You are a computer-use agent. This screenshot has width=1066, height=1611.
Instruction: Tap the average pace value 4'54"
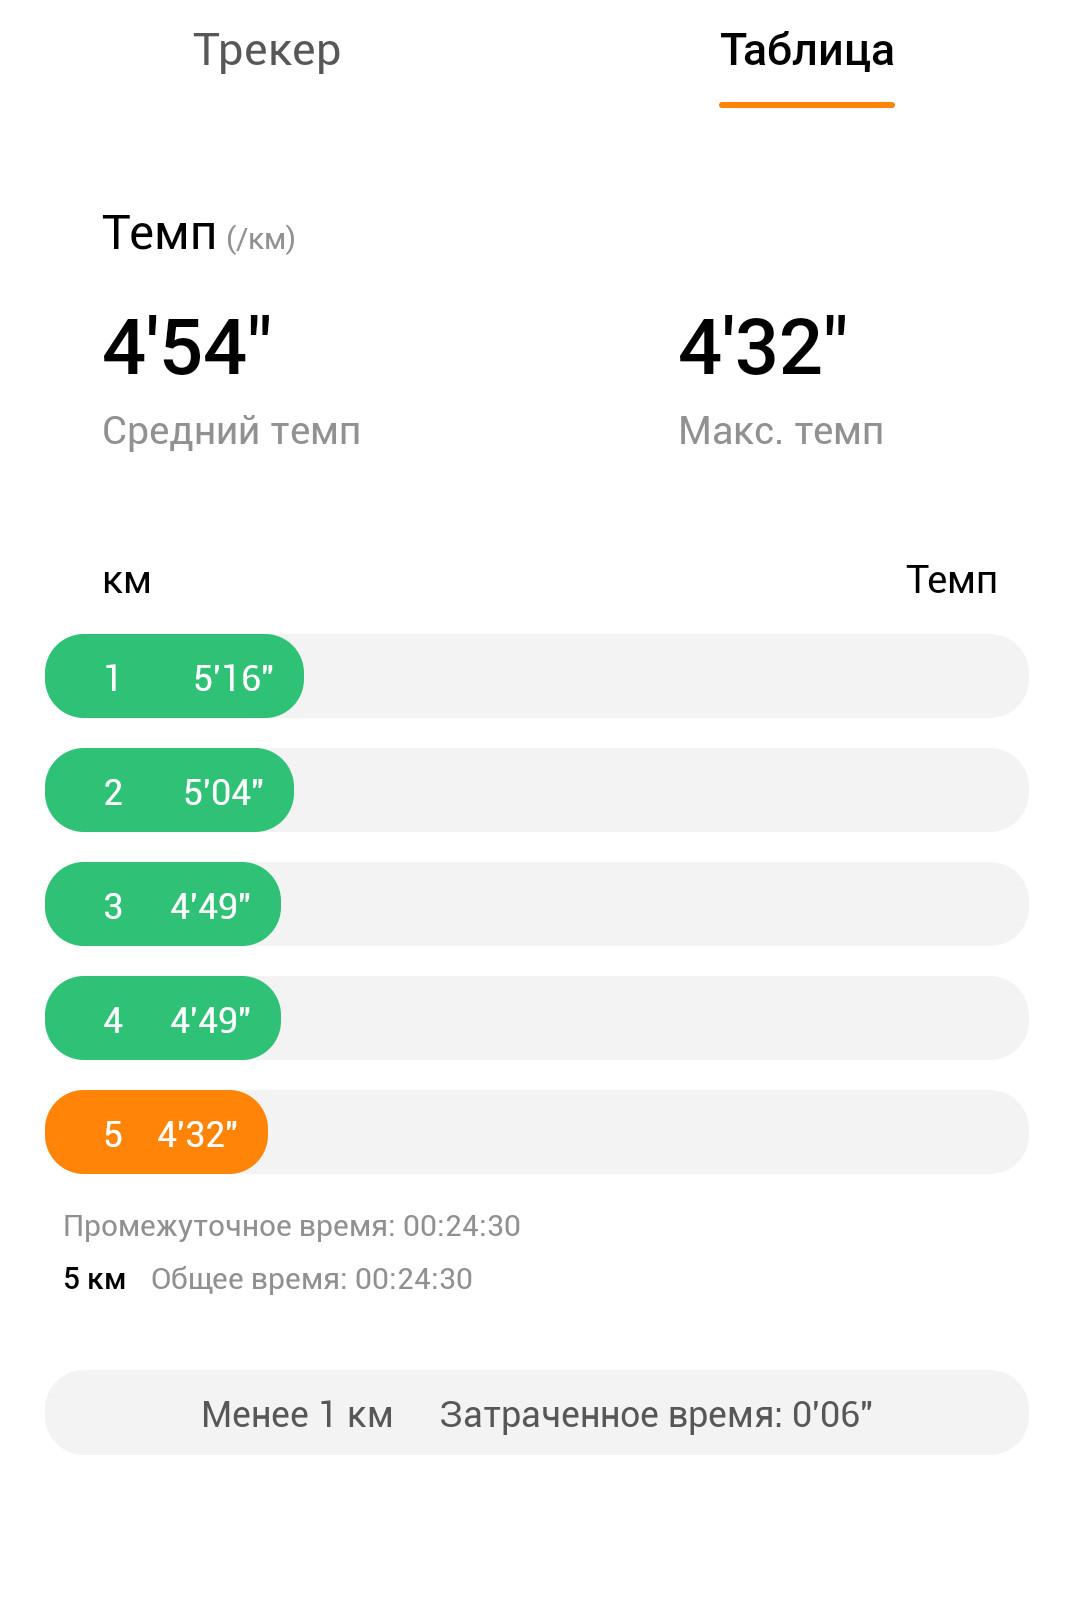pos(187,347)
